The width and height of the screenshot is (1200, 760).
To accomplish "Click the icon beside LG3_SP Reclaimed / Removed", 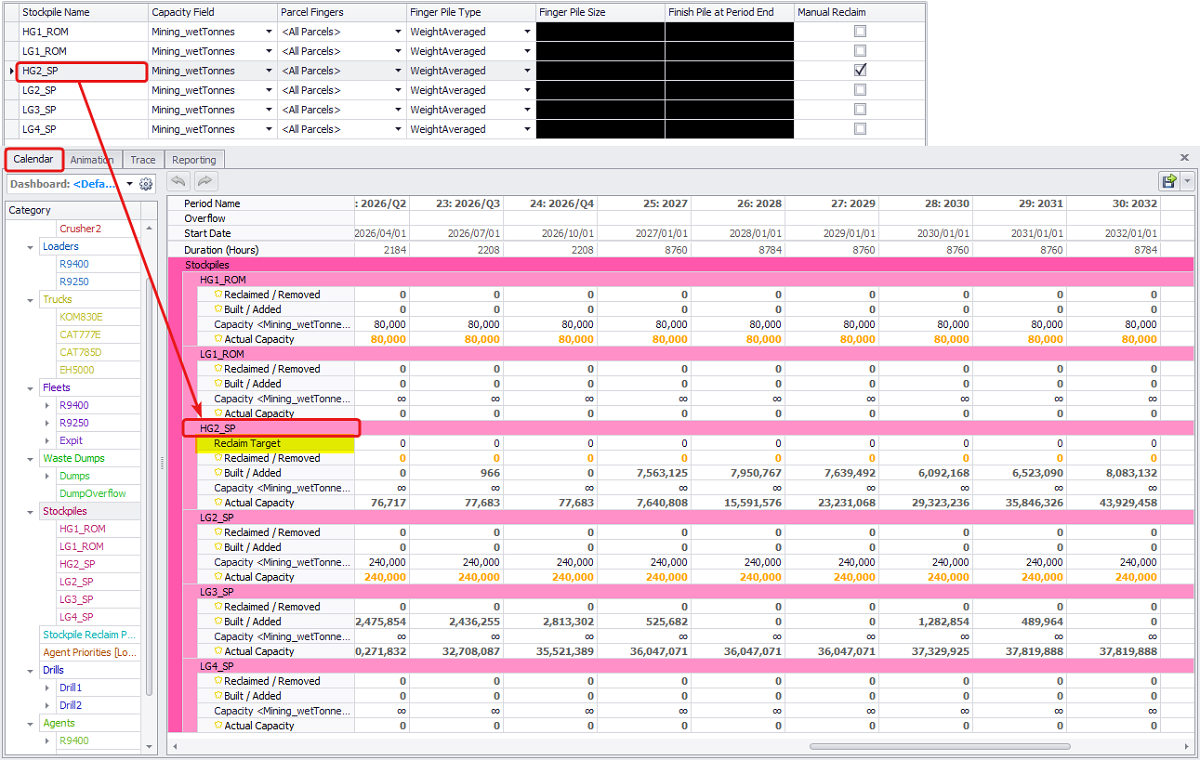I will [x=218, y=607].
